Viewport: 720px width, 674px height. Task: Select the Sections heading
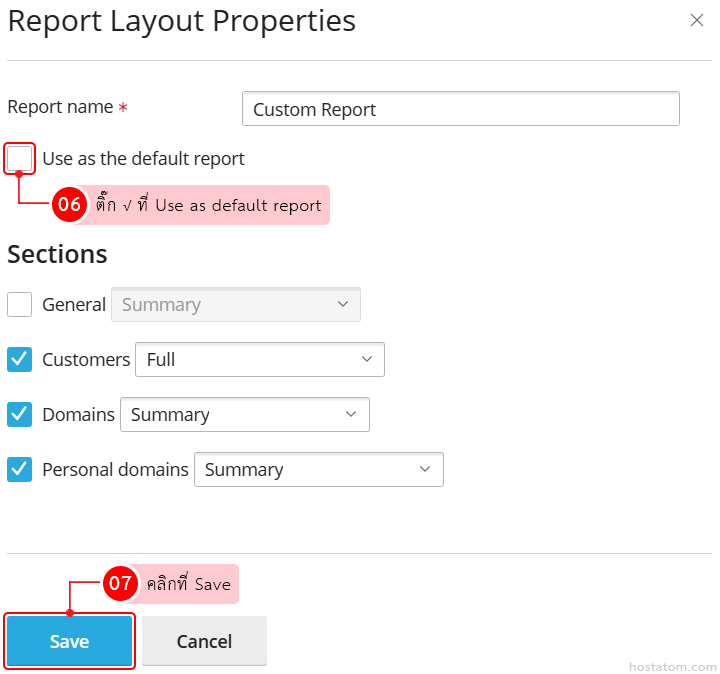click(x=57, y=254)
